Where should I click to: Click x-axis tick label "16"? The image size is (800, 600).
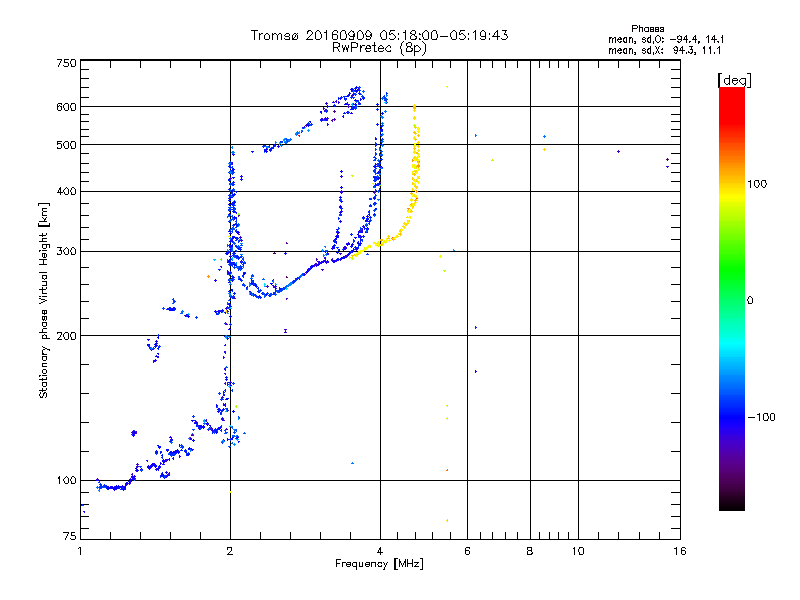coord(680,551)
